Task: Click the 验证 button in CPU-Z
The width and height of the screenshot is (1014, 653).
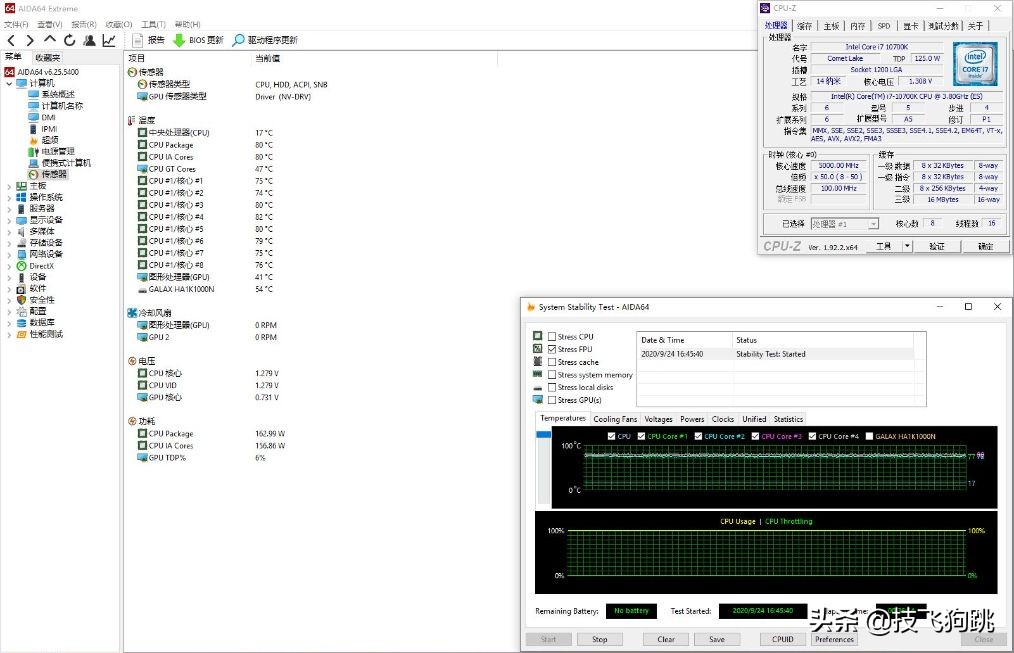Action: (936, 245)
